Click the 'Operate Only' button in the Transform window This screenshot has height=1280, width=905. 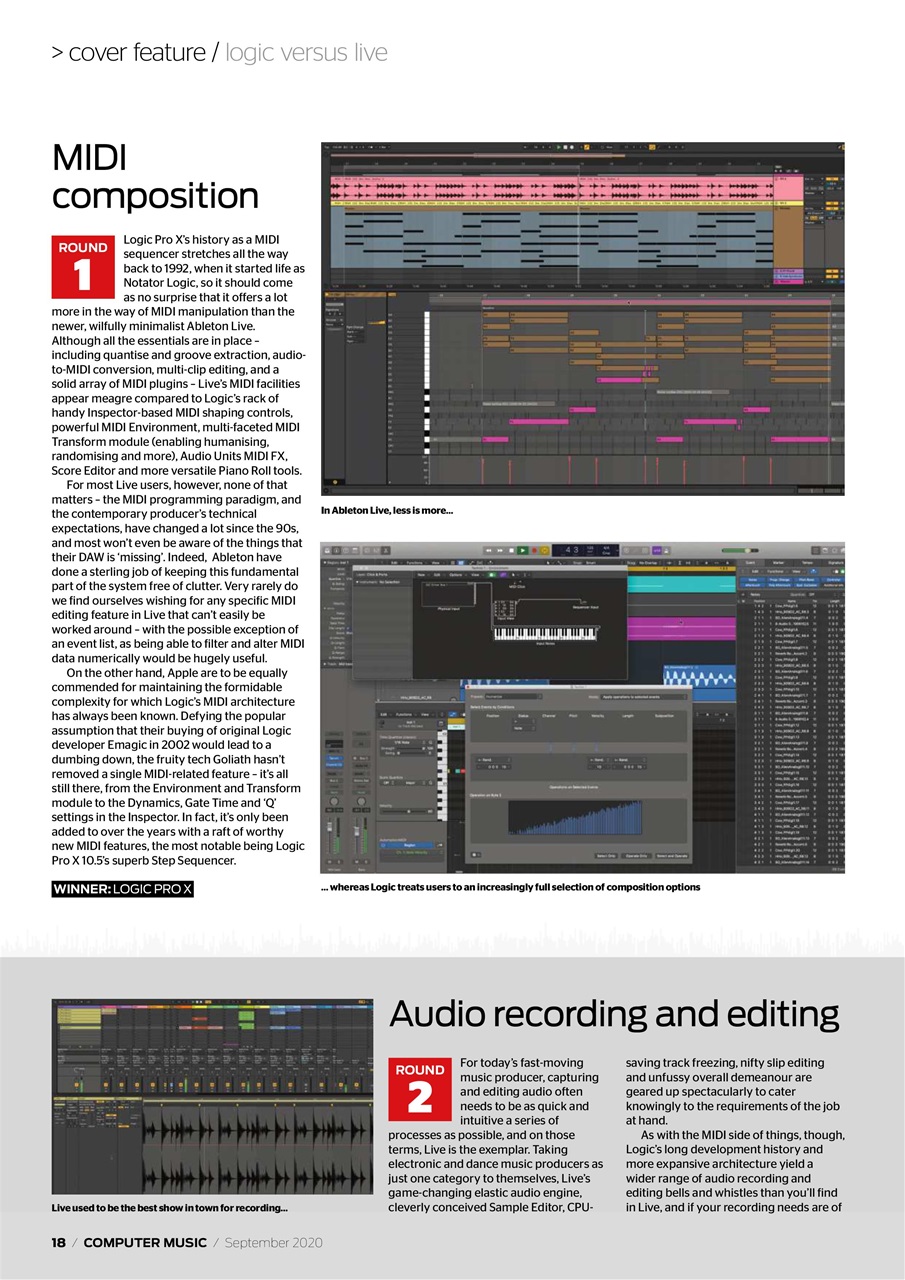click(636, 855)
